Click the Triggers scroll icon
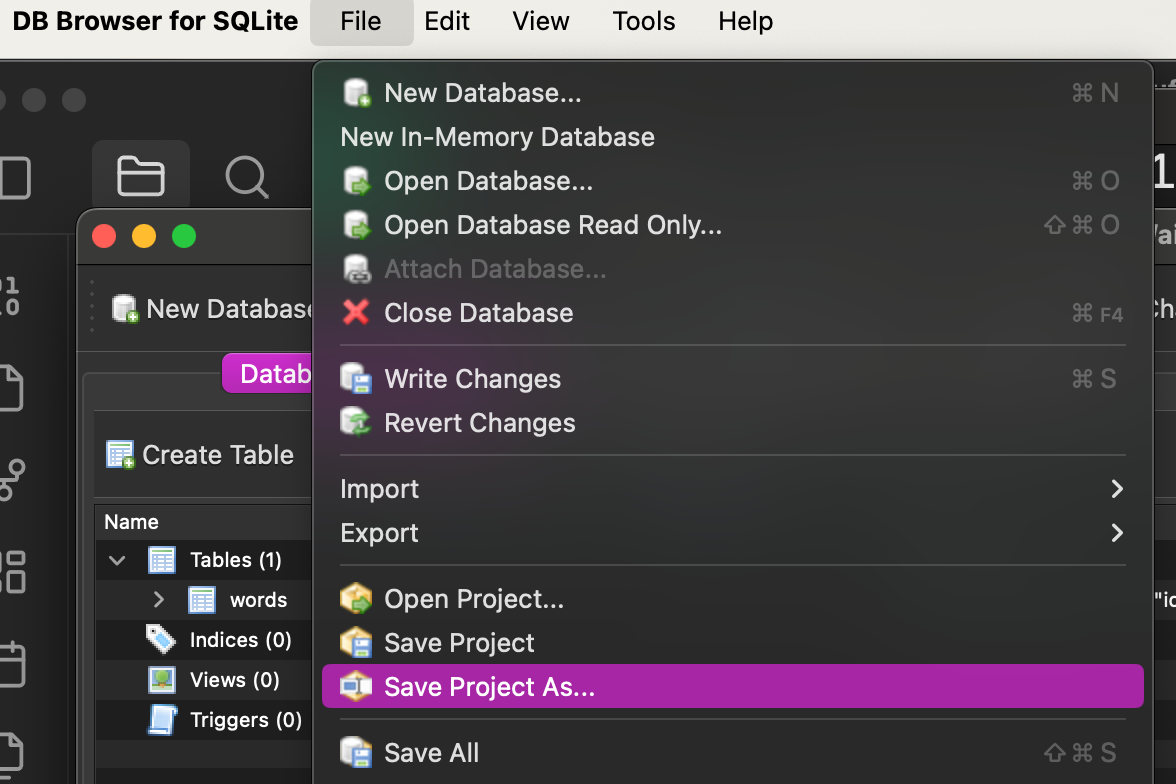This screenshot has width=1176, height=784. (163, 720)
